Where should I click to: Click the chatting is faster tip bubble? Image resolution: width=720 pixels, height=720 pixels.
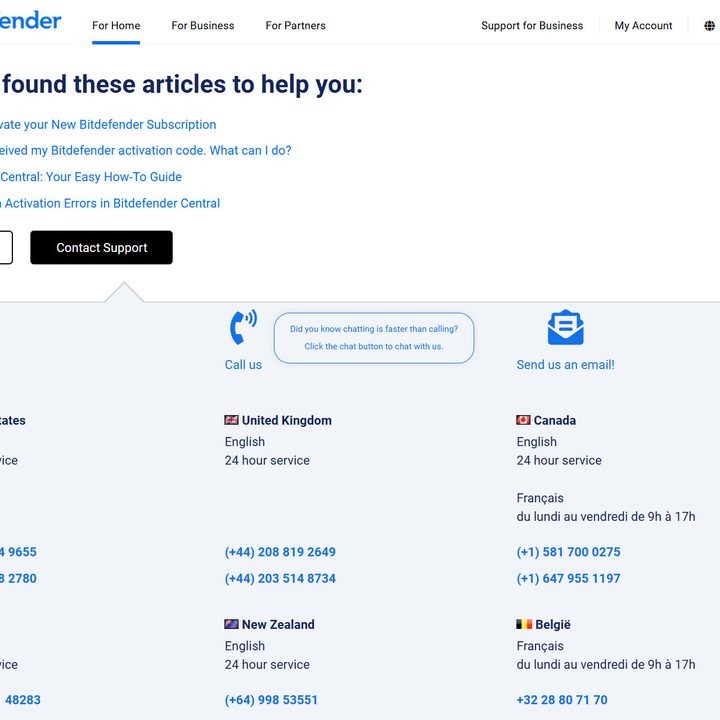coord(374,338)
